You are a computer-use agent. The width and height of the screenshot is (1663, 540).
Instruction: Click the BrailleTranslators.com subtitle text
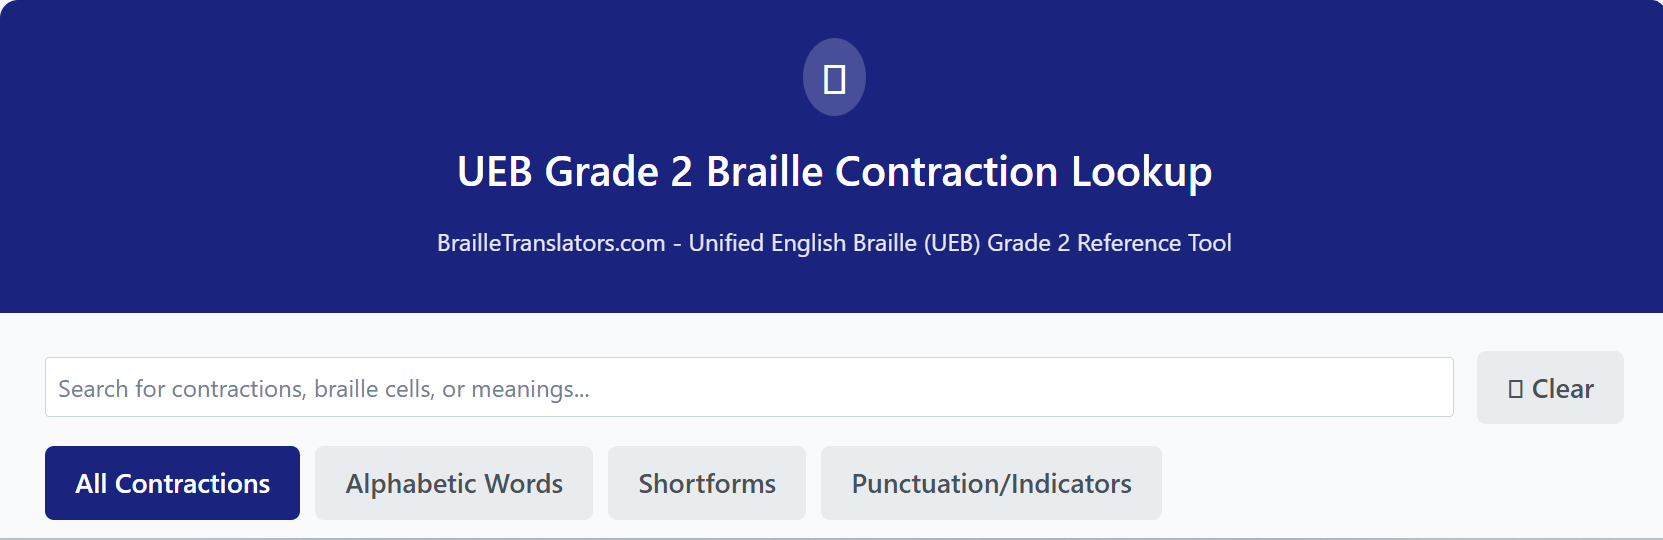tap(834, 243)
